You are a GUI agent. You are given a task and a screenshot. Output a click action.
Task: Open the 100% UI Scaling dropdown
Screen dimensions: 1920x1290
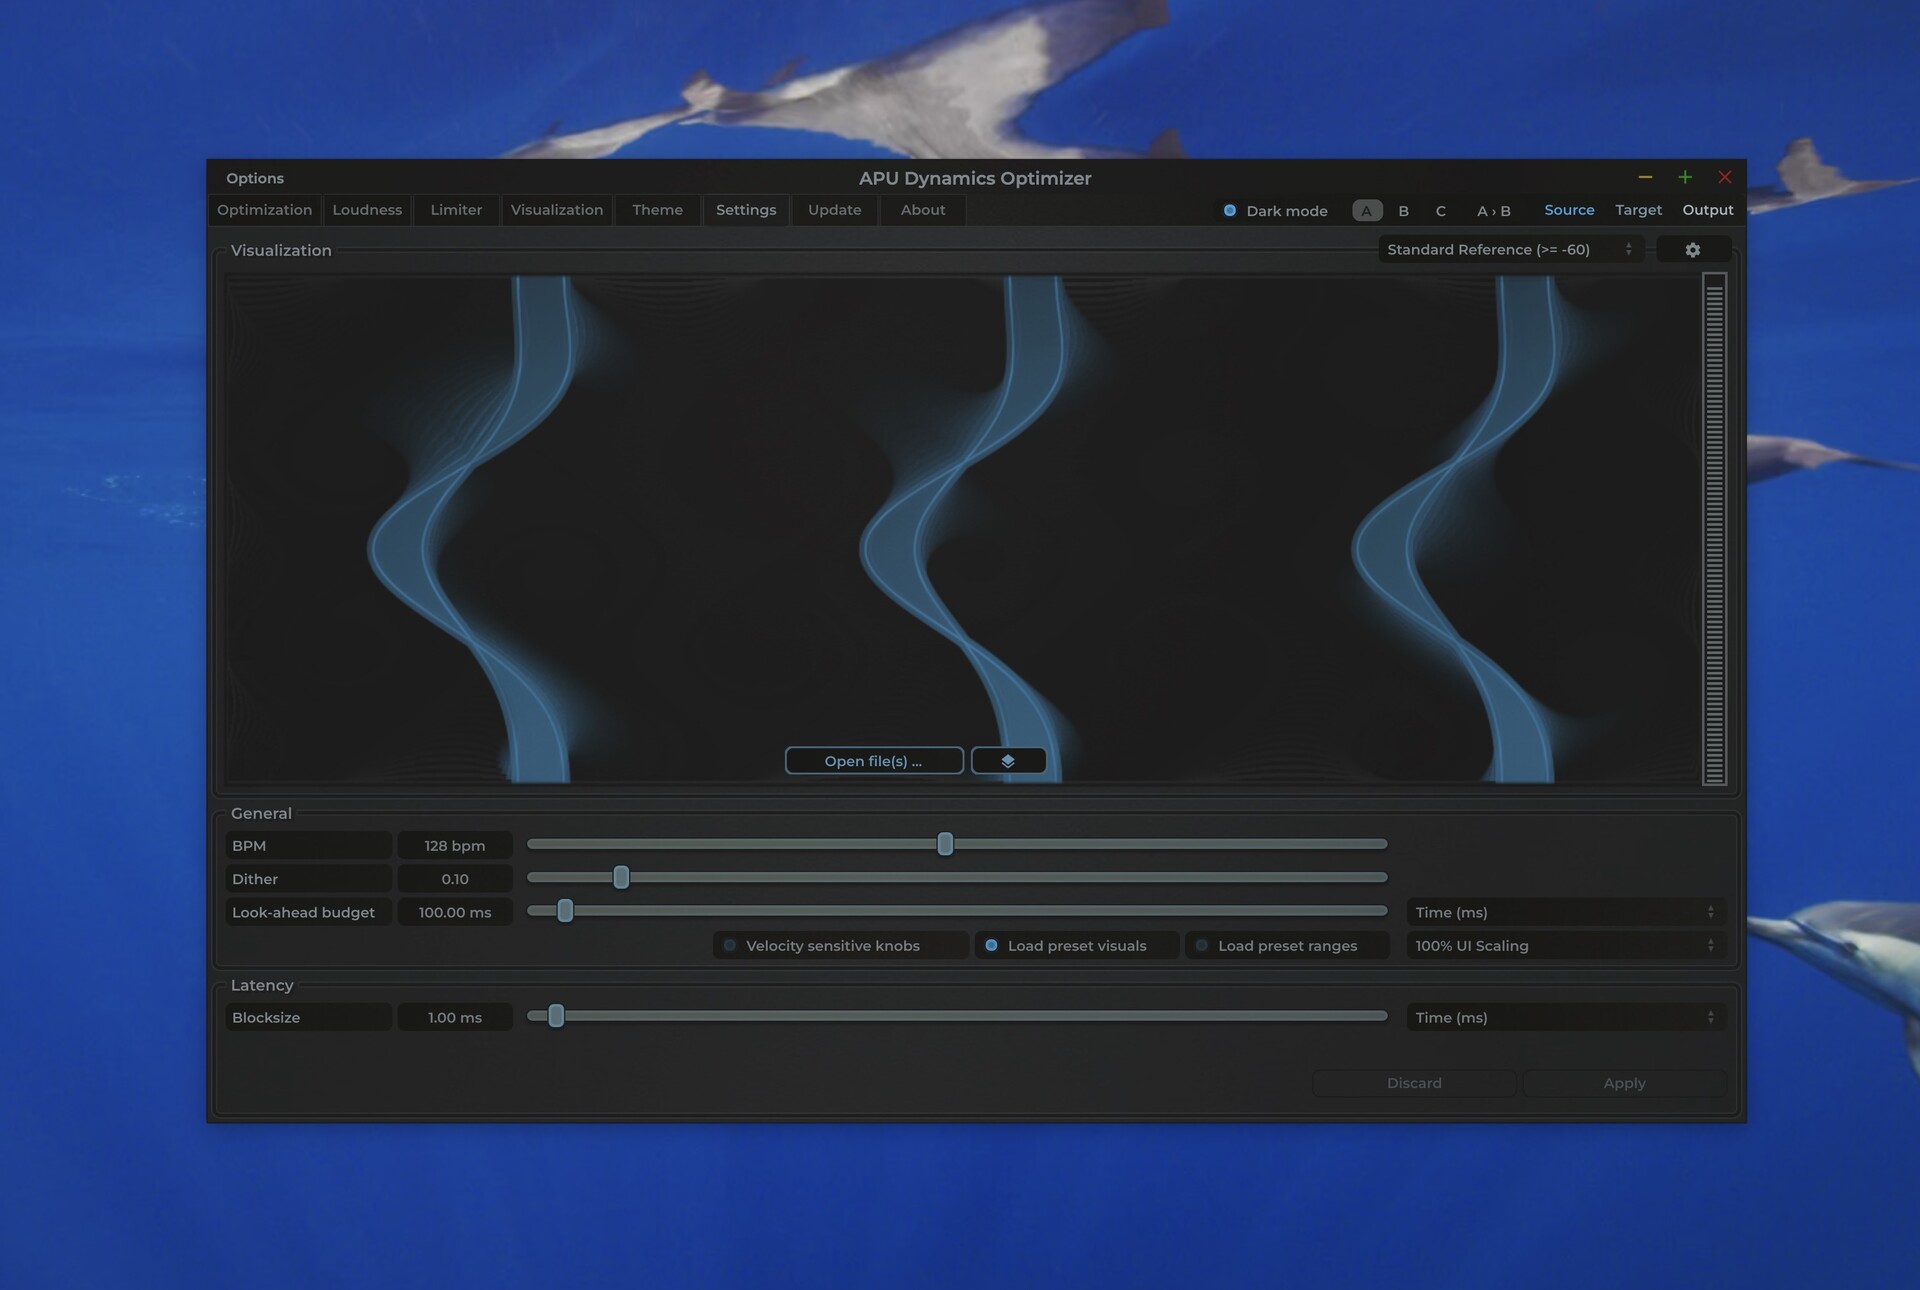(x=1566, y=945)
